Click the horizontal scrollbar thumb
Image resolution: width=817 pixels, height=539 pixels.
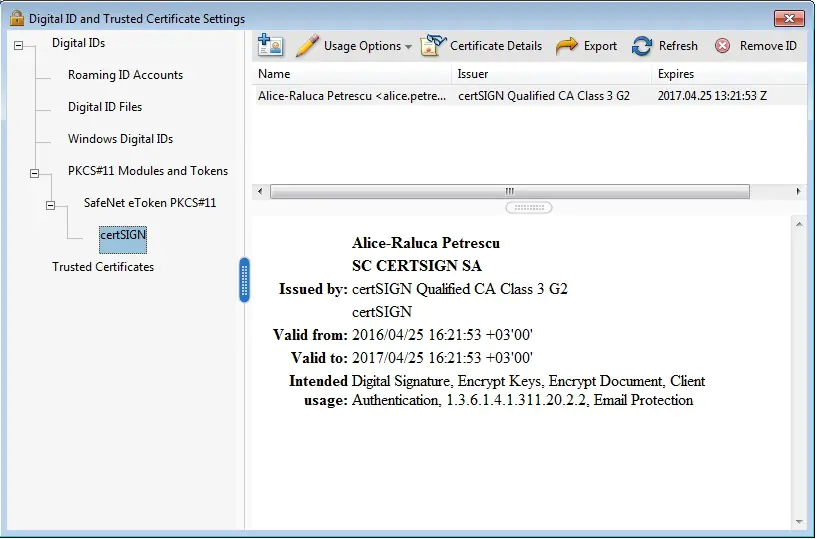click(x=510, y=191)
